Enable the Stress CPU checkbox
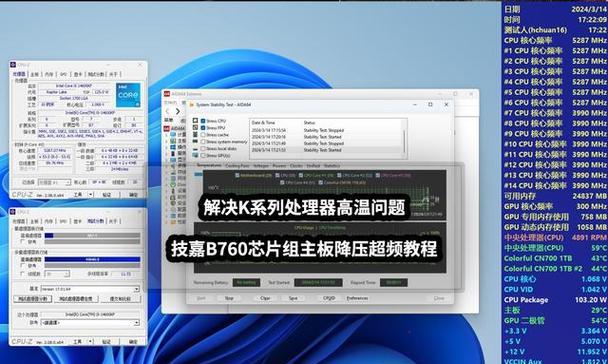The height and width of the screenshot is (364, 608). pos(203,121)
